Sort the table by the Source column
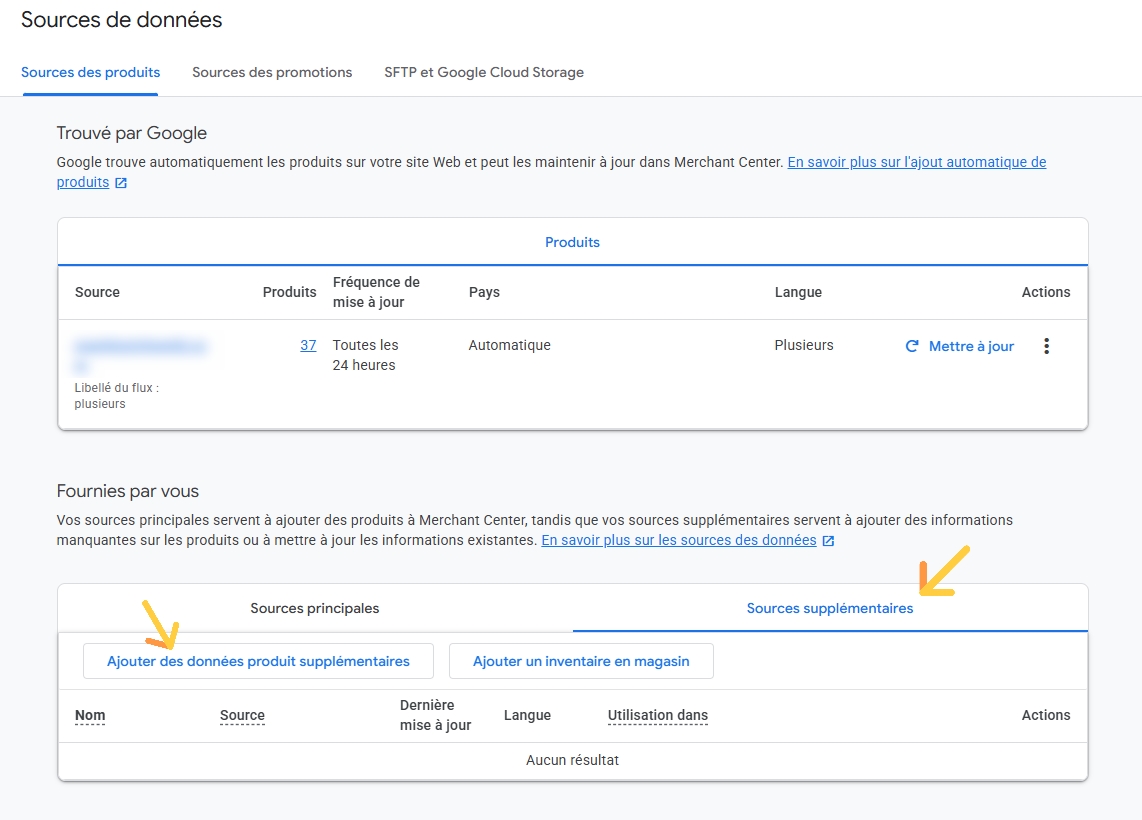The height and width of the screenshot is (820, 1142). [x=241, y=715]
